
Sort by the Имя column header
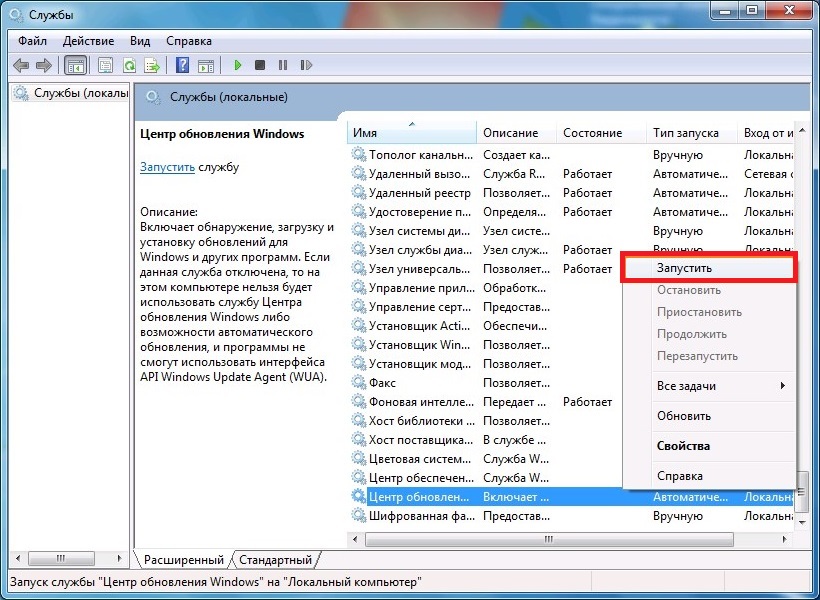(412, 133)
